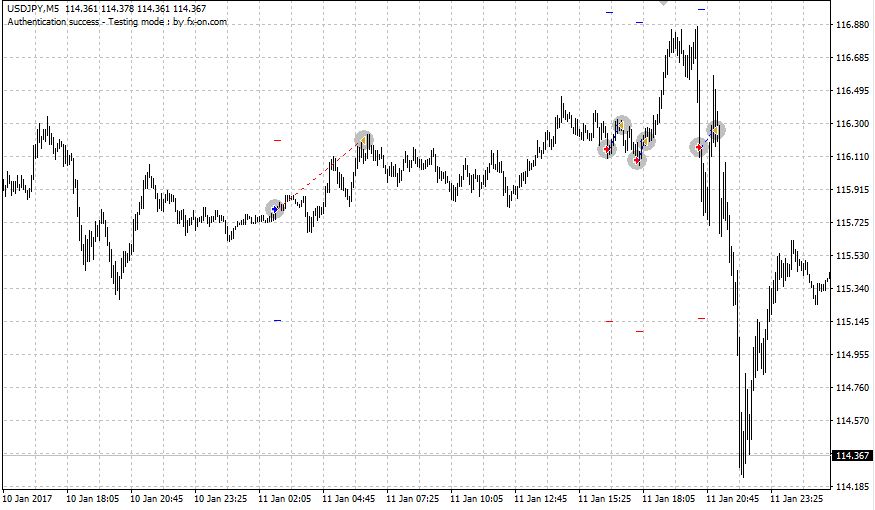Screen dimensions: 875x510
Task: Click the USDJPY,M5 symbol header text
Action: (x=33, y=8)
